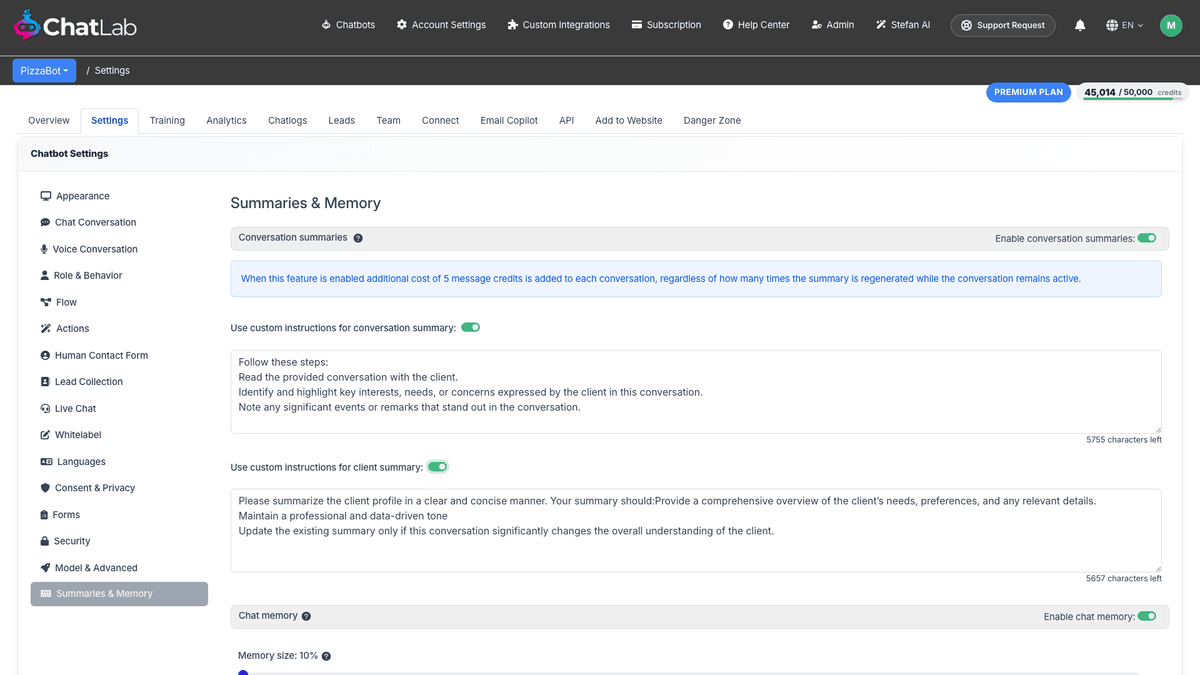Switch to the Training tab
The height and width of the screenshot is (675, 1200).
pyautogui.click(x=167, y=120)
